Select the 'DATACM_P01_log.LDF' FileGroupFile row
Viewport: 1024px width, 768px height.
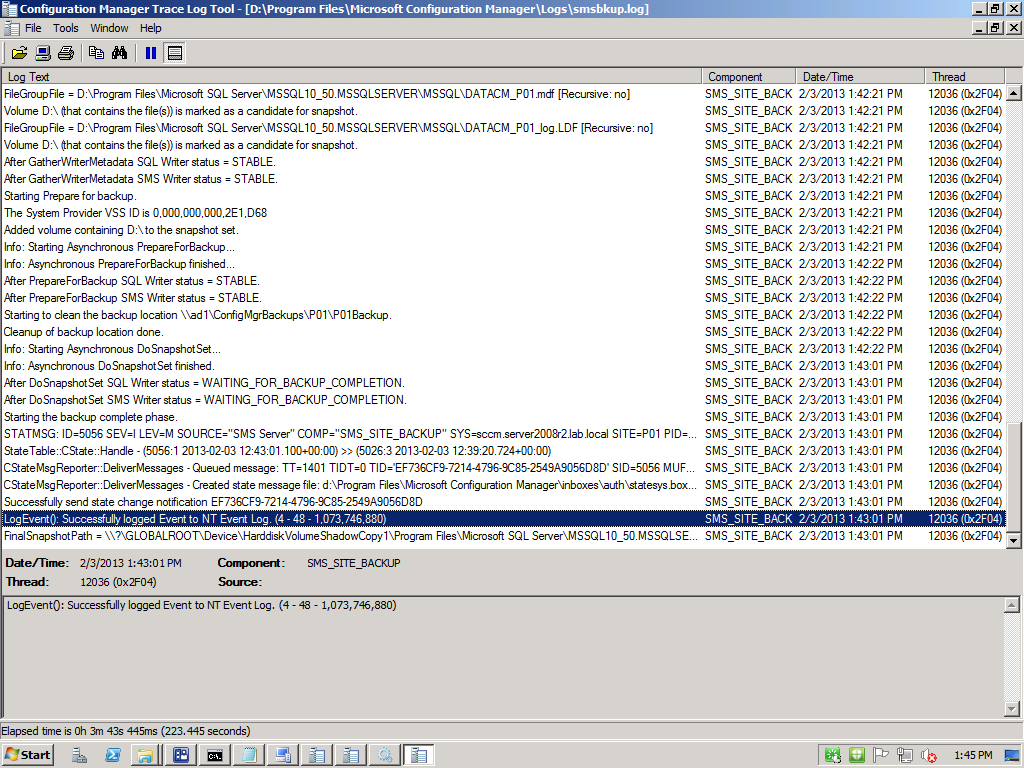point(503,128)
